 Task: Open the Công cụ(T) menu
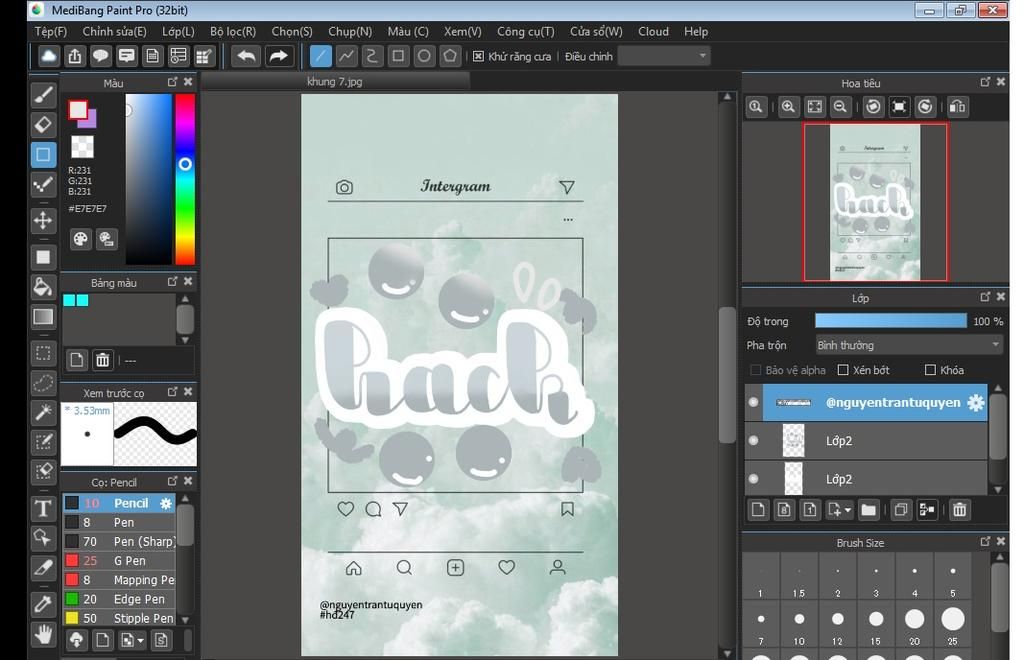click(525, 31)
